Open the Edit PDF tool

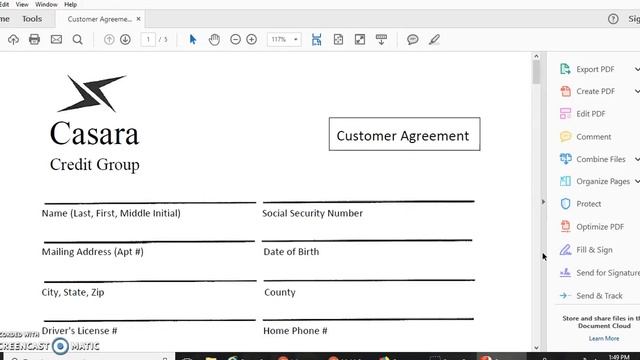582,114
